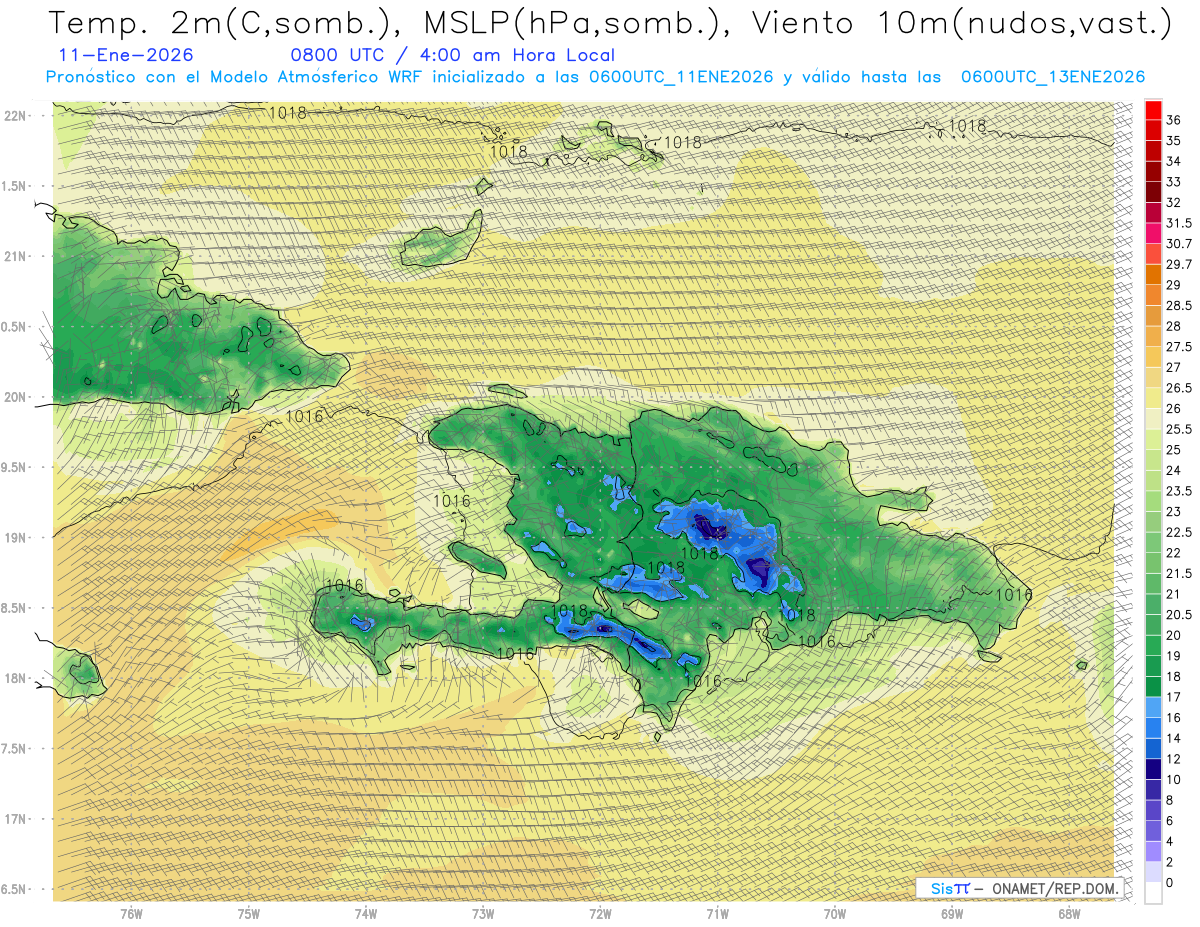
Task: Click the "73W" longitude label
Action: [483, 913]
